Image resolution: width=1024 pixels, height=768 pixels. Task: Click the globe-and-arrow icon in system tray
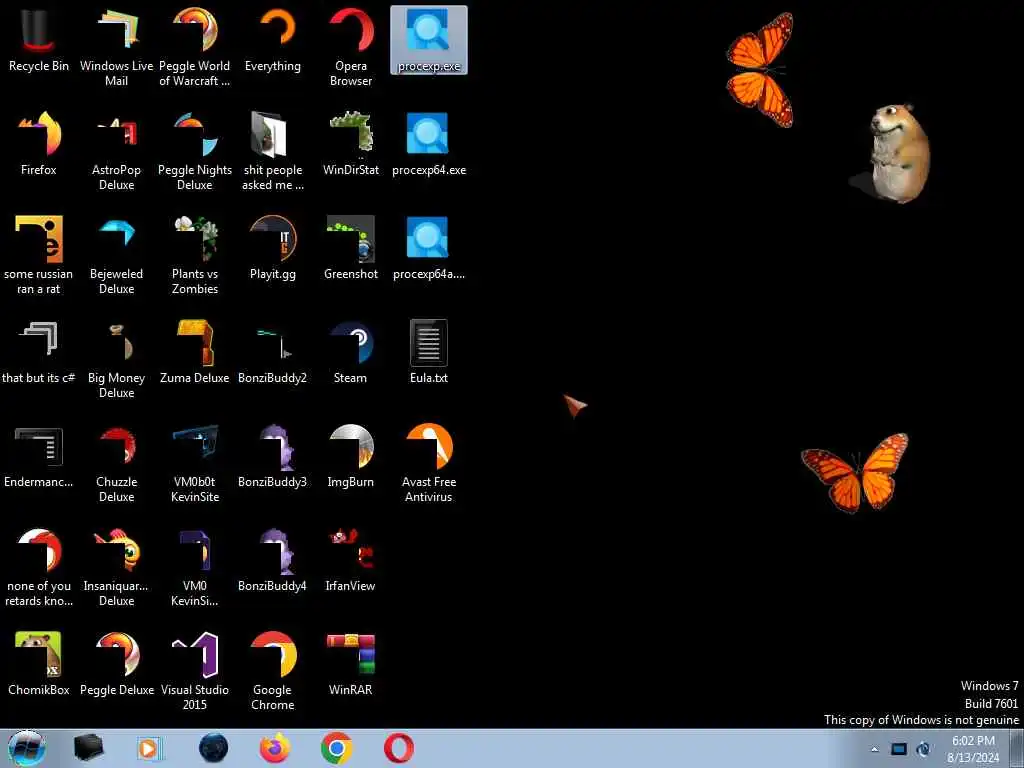point(923,750)
